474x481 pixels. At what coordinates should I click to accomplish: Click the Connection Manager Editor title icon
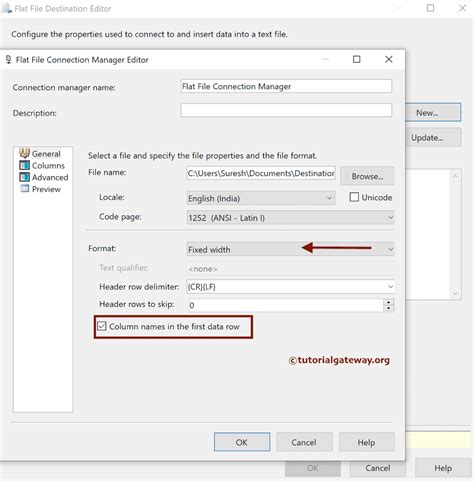9,60
